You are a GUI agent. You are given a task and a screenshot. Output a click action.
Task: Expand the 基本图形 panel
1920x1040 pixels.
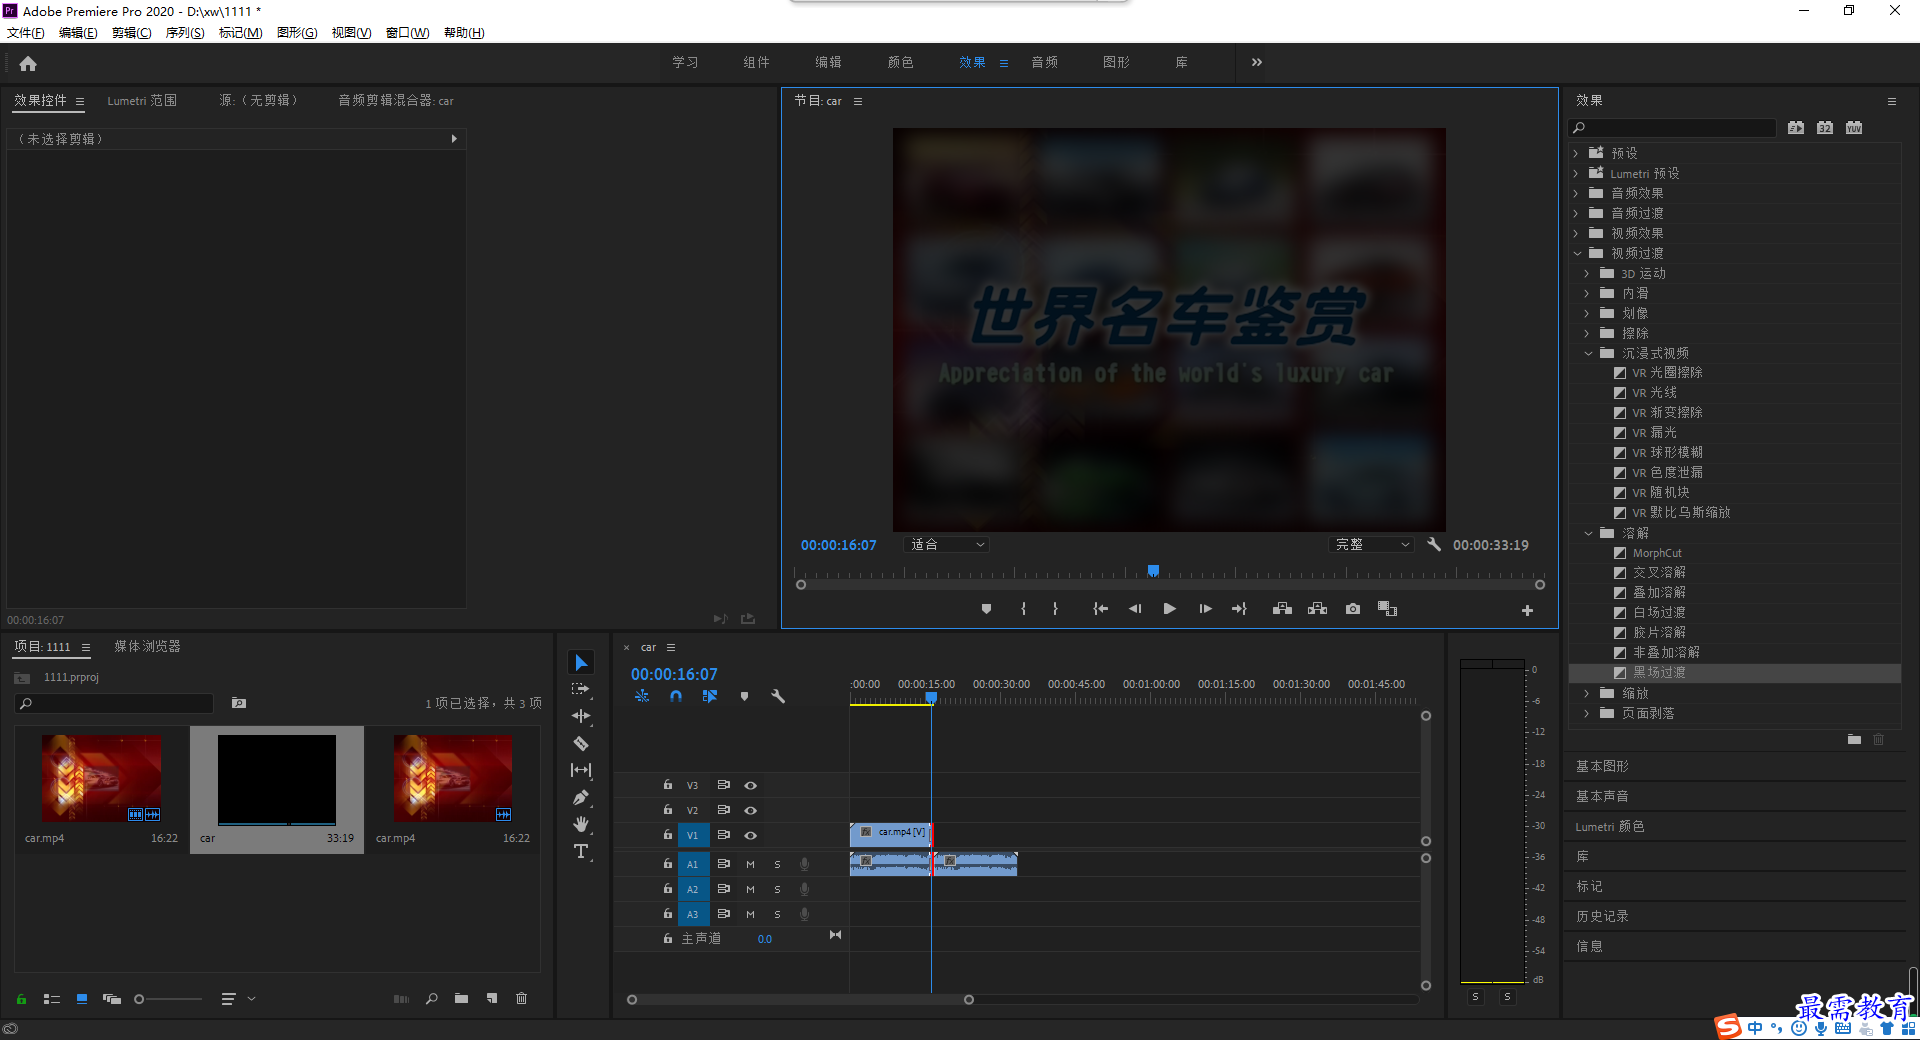point(1602,766)
